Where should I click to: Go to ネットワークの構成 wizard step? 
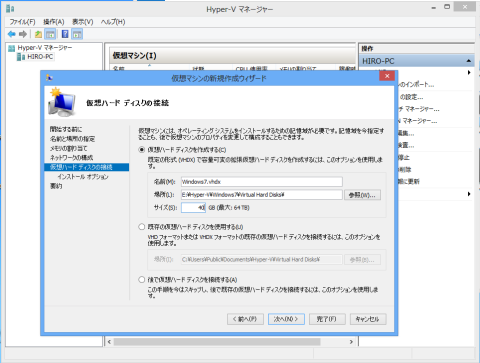tap(71, 157)
